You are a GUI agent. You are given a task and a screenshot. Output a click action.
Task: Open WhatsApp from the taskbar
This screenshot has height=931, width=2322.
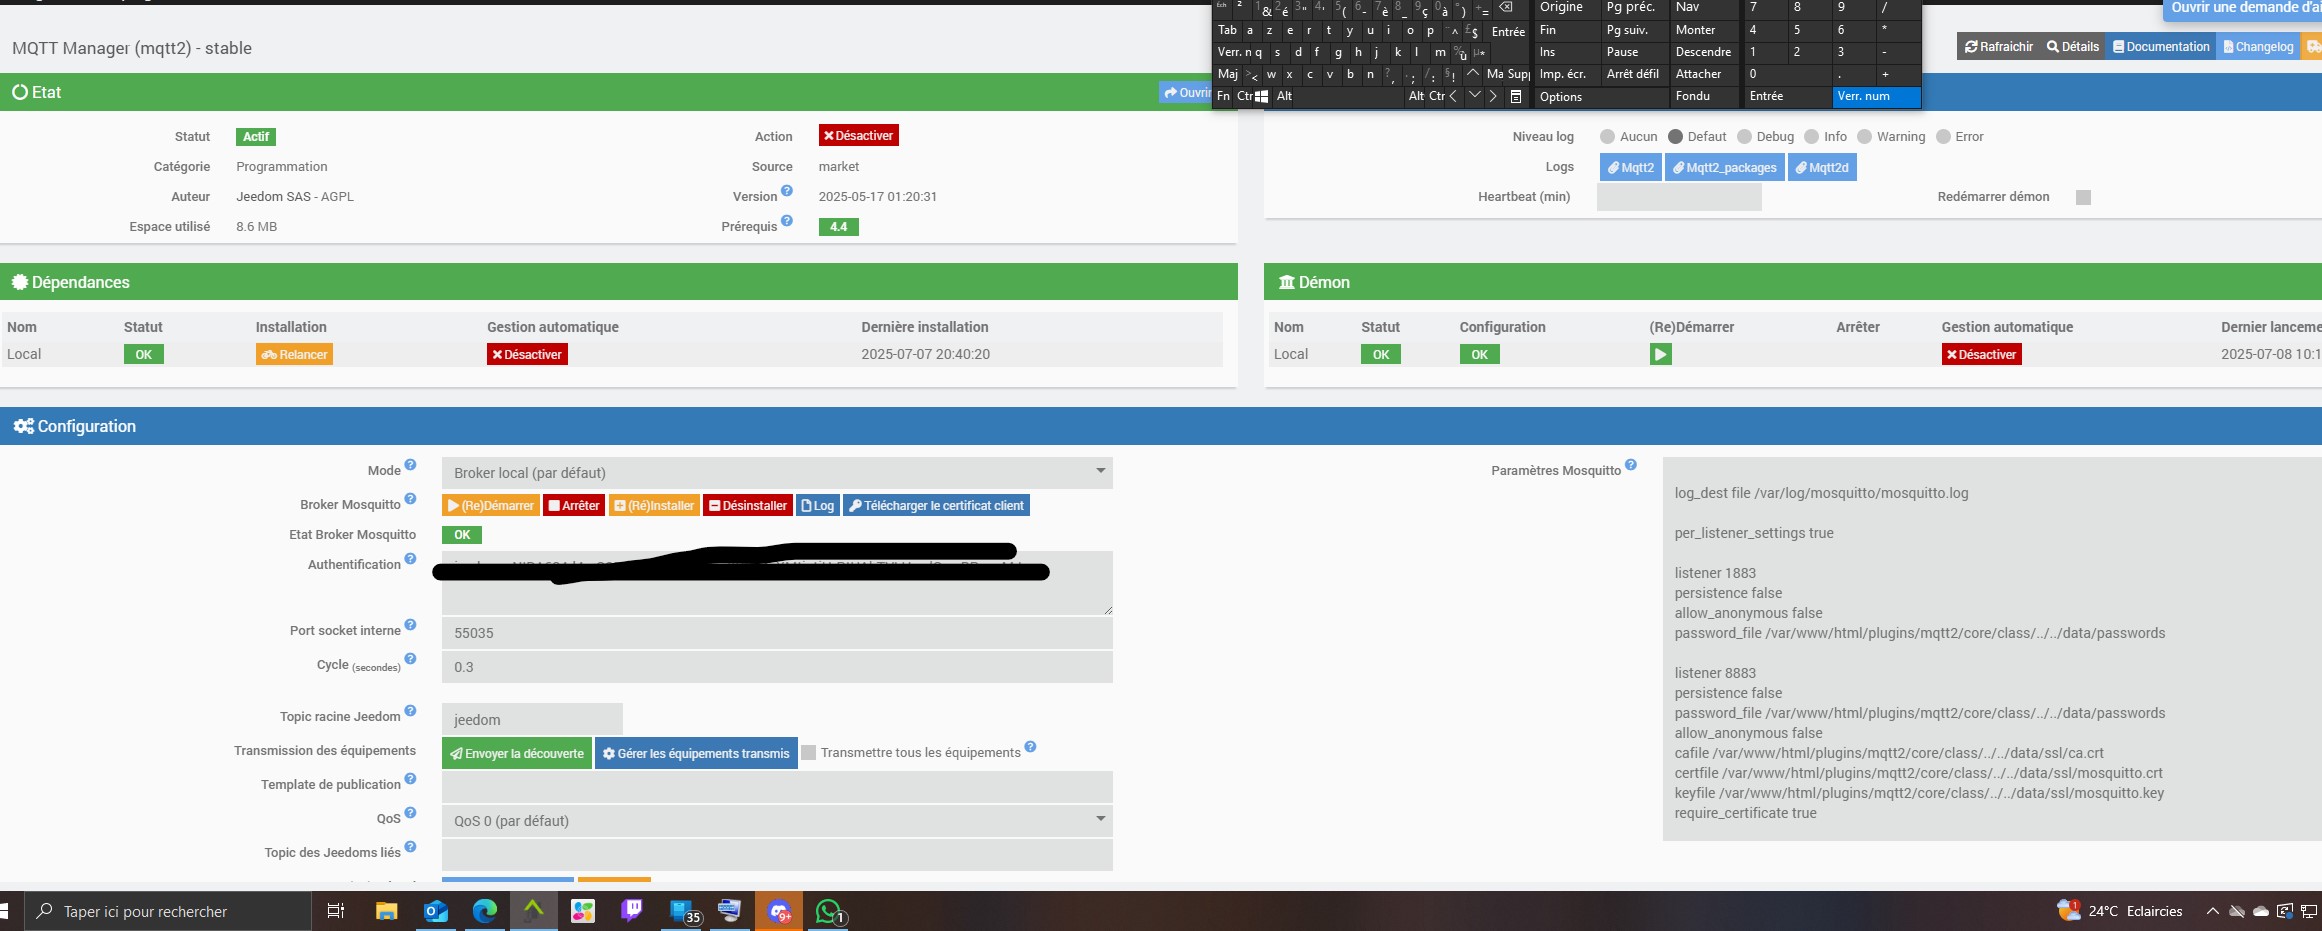[829, 911]
